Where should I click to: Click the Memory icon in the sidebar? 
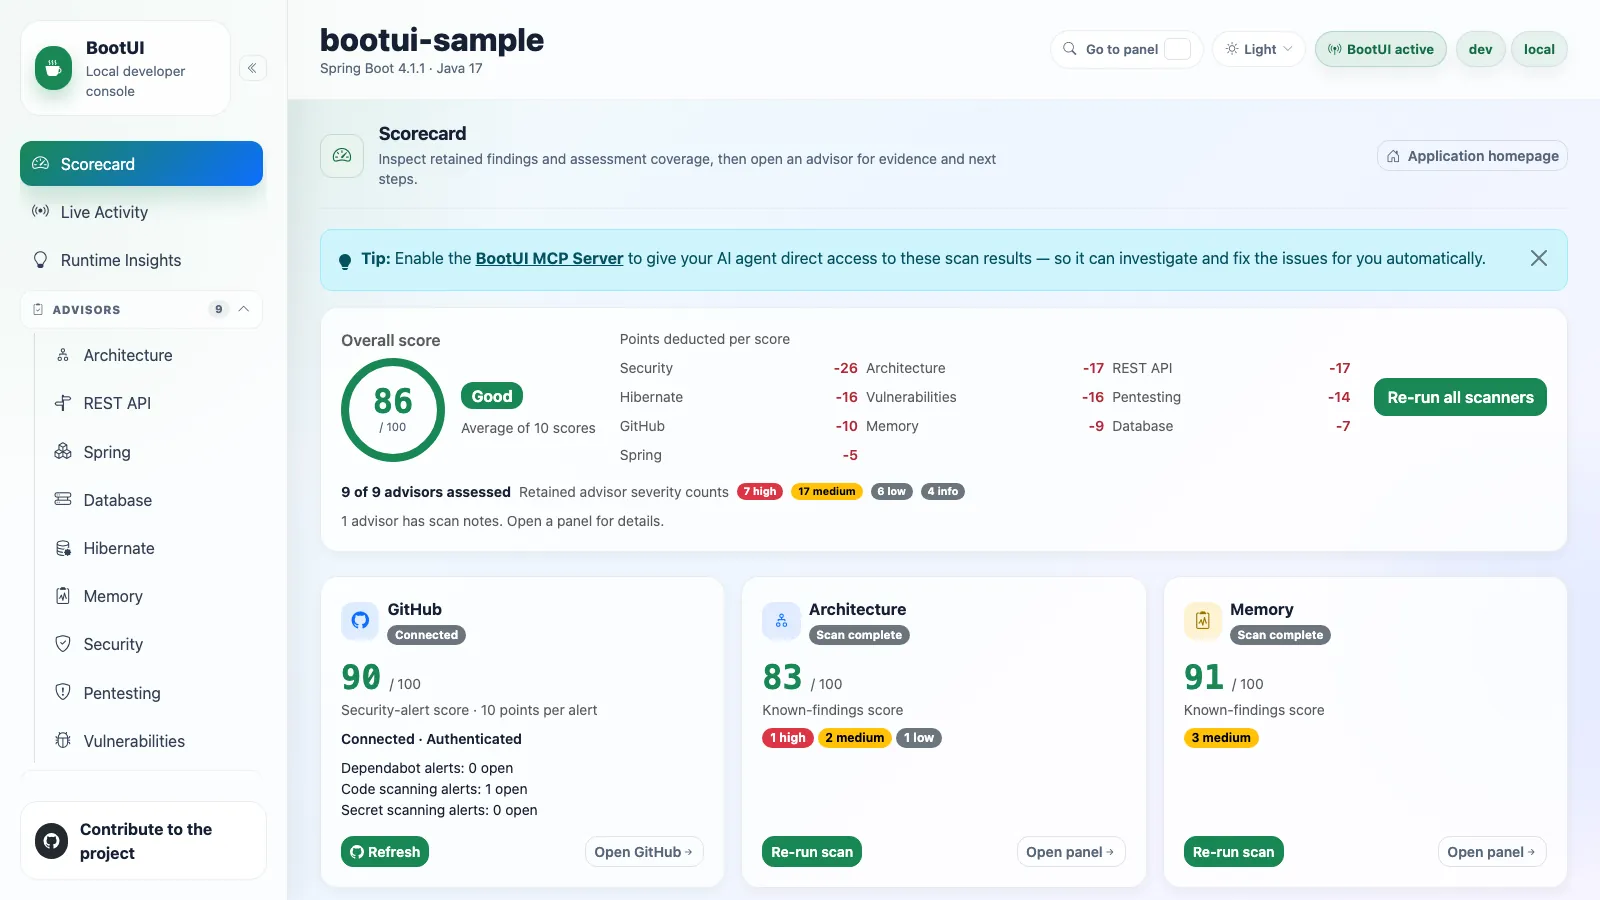tap(63, 596)
